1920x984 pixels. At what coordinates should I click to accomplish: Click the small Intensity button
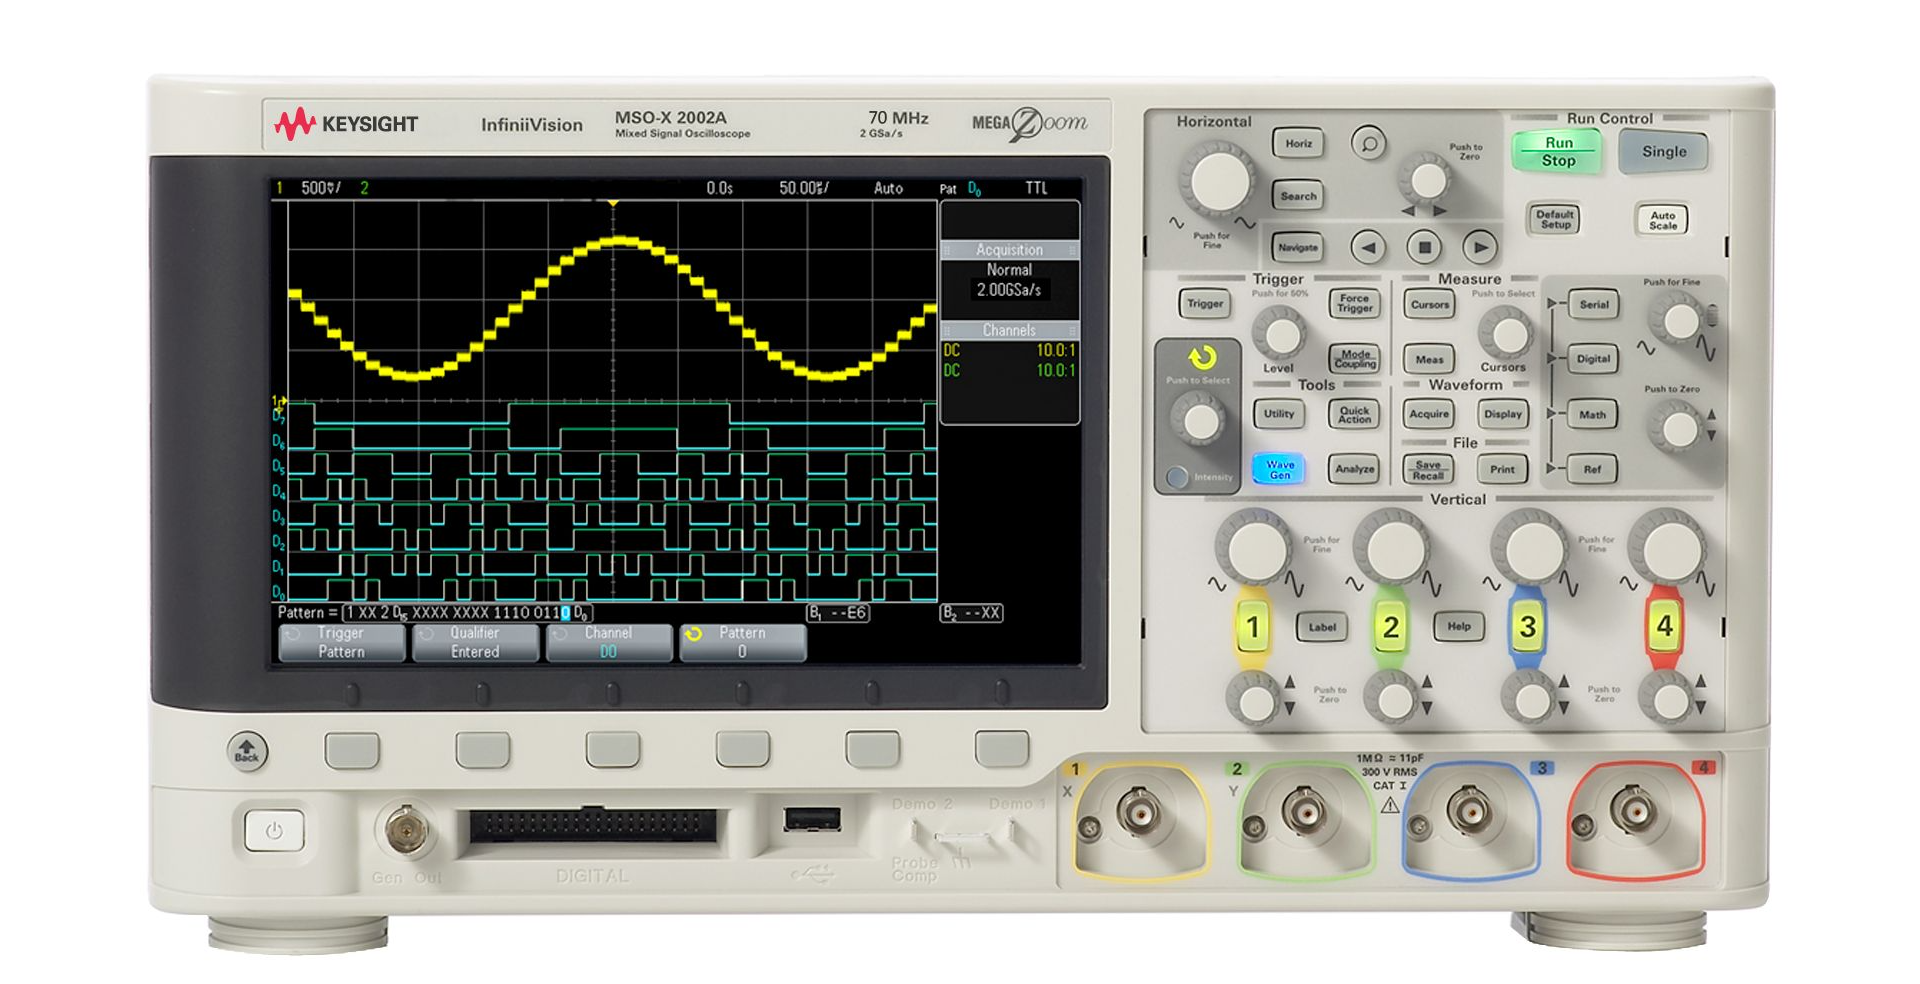click(x=1177, y=477)
